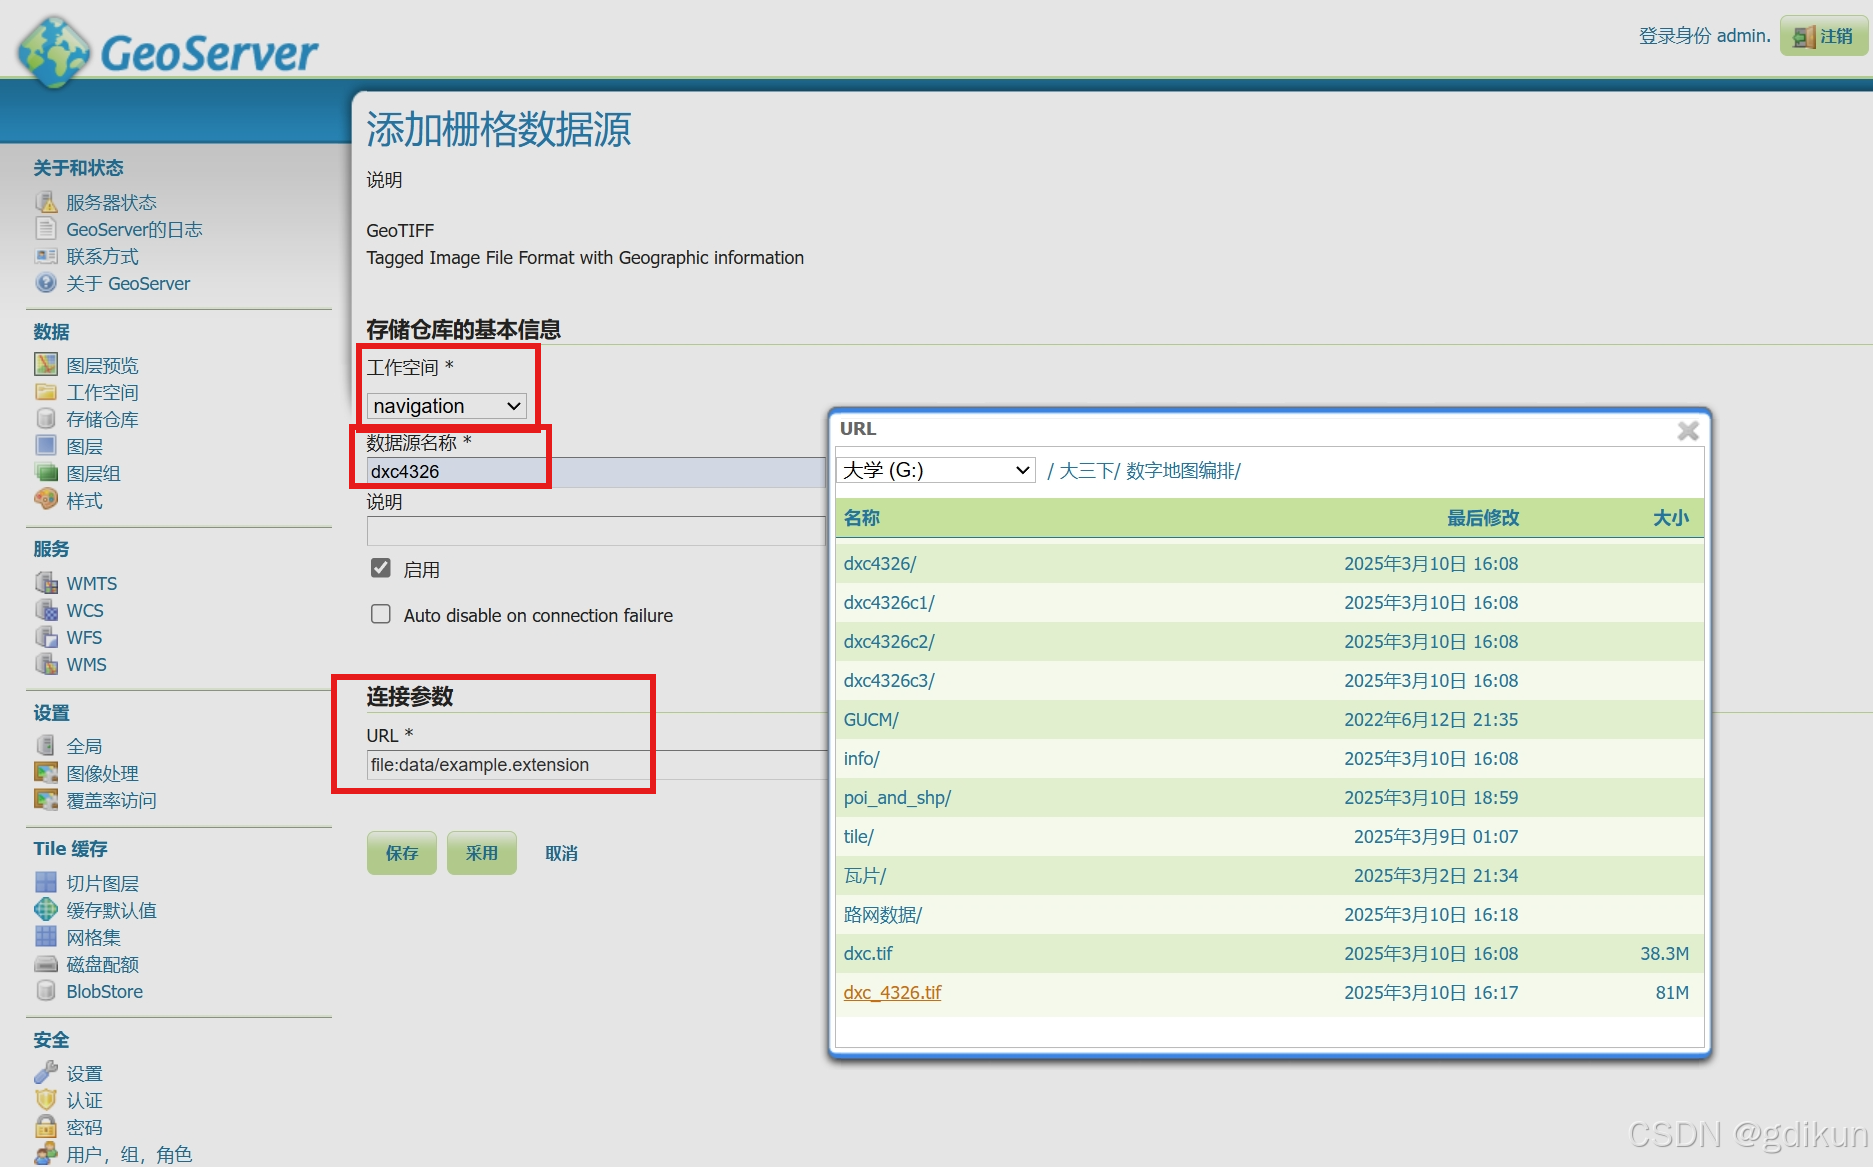Click the 保存 button
The height and width of the screenshot is (1167, 1873).
(402, 853)
